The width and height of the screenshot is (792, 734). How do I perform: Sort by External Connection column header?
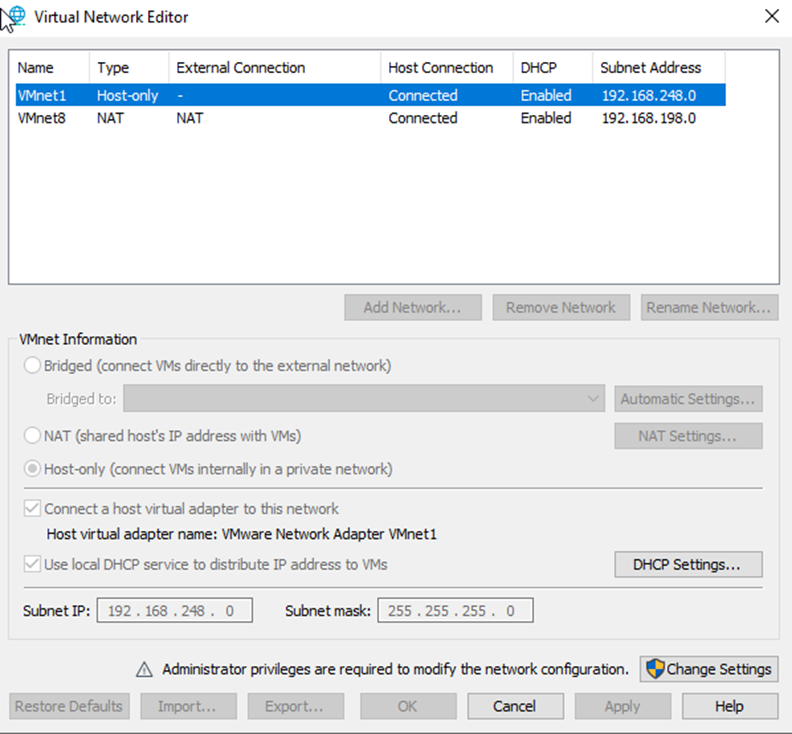(x=275, y=68)
